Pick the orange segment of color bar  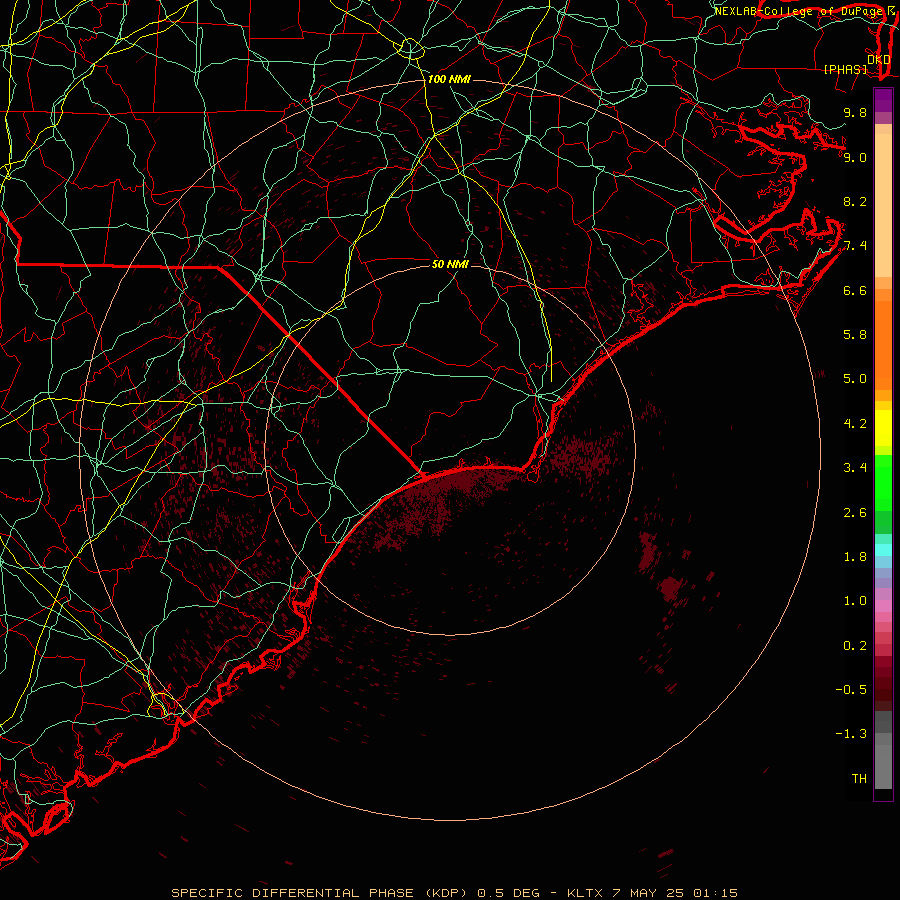(x=883, y=344)
